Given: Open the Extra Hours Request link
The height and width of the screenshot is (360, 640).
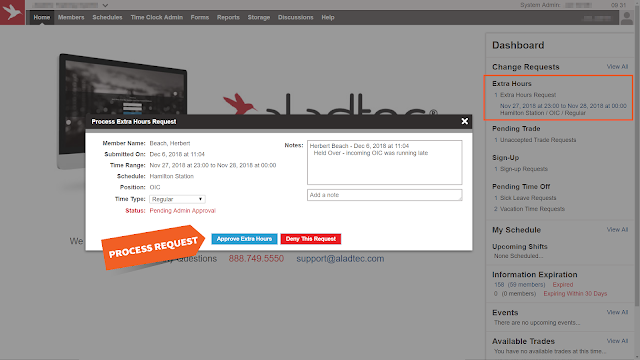Looking at the screenshot, I should click(x=528, y=95).
